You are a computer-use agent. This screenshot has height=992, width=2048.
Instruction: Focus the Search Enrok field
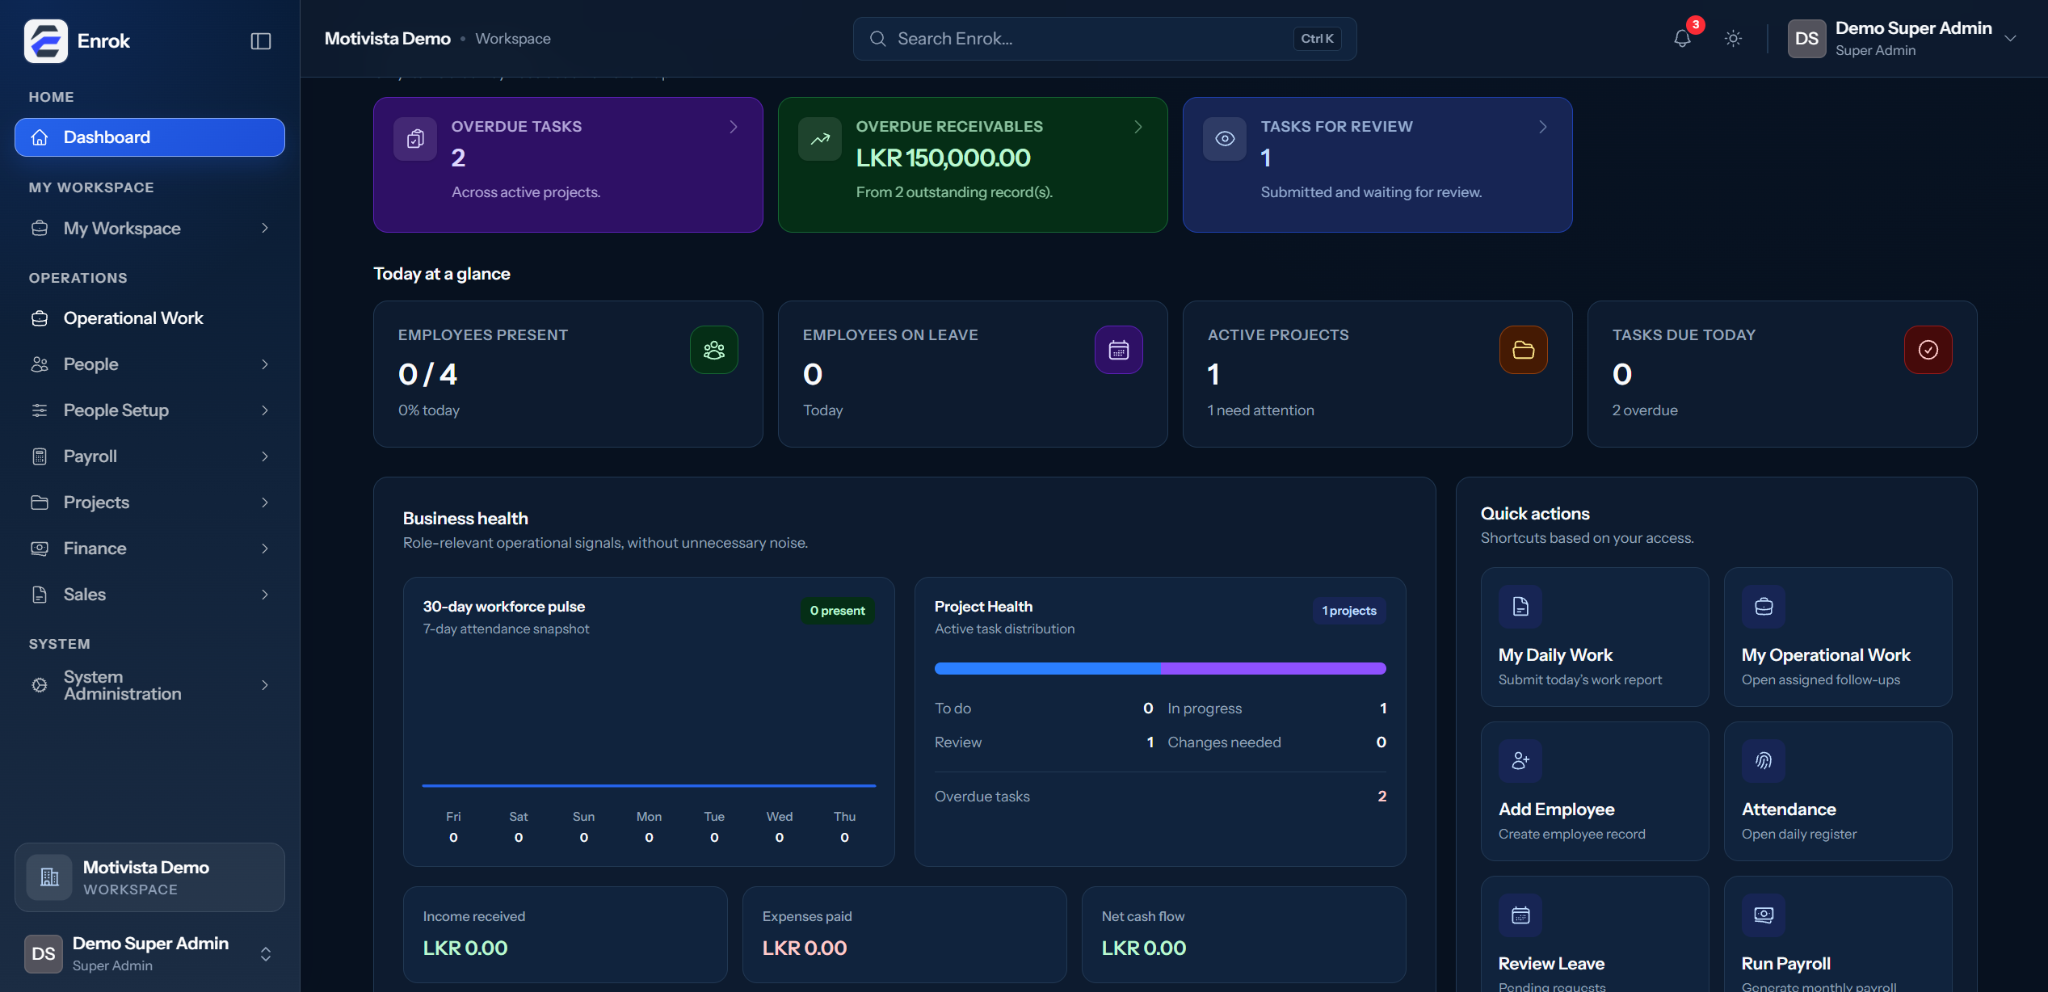click(x=1104, y=39)
